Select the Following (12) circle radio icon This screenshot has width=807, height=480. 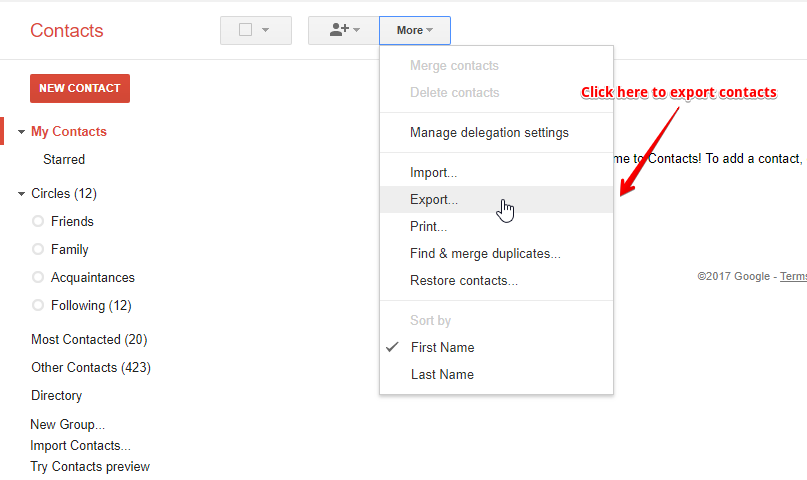pyautogui.click(x=38, y=305)
